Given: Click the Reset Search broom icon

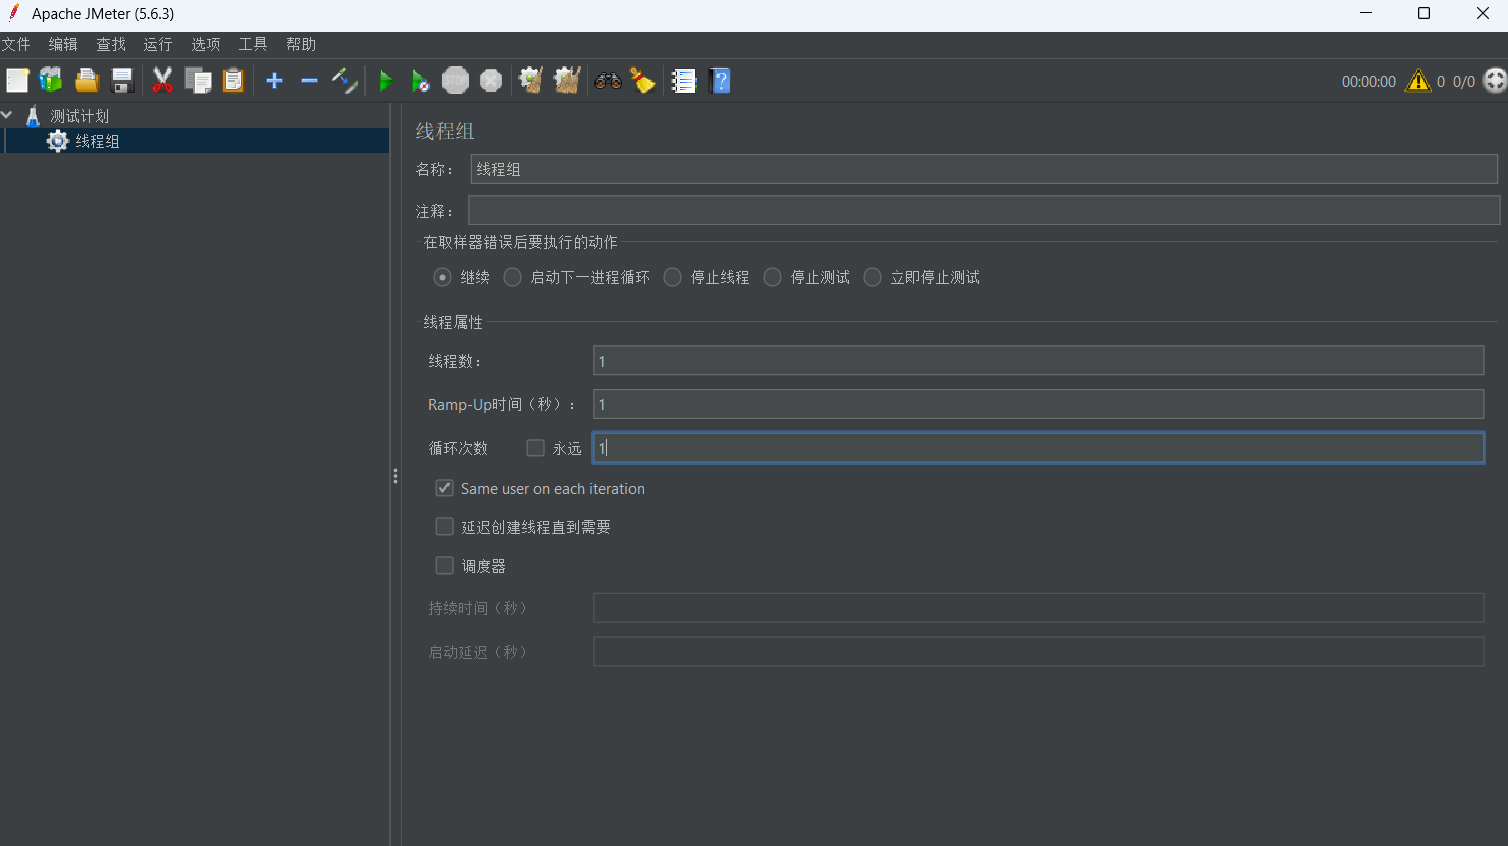Looking at the screenshot, I should click(643, 81).
